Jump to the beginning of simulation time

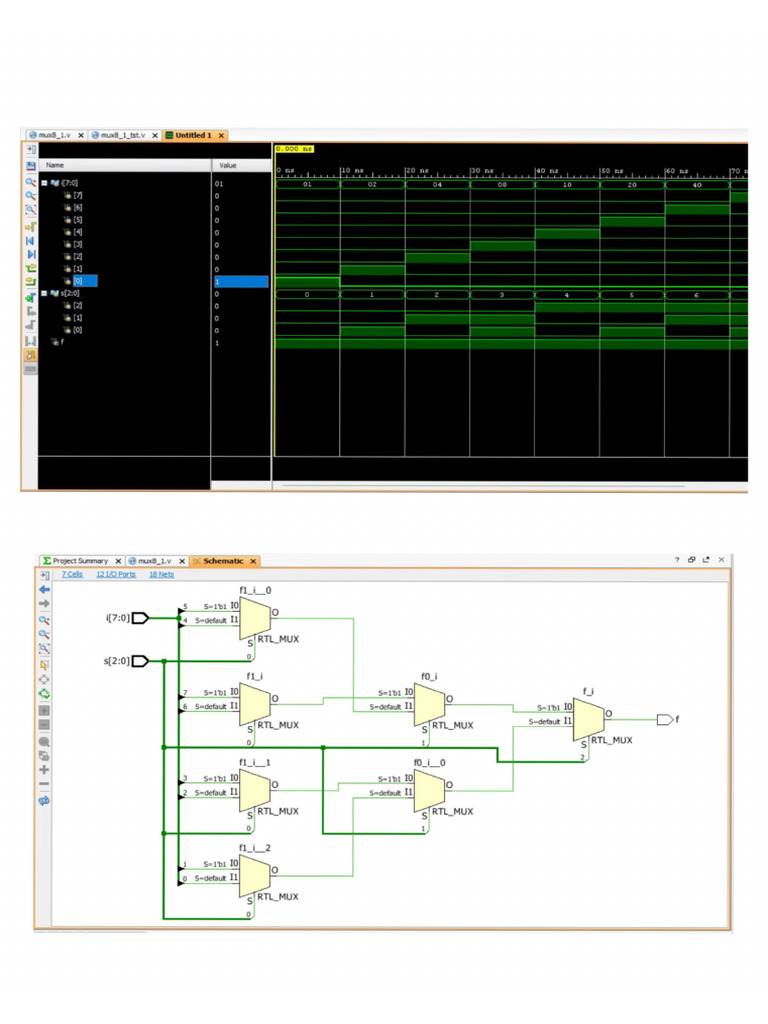[x=31, y=241]
